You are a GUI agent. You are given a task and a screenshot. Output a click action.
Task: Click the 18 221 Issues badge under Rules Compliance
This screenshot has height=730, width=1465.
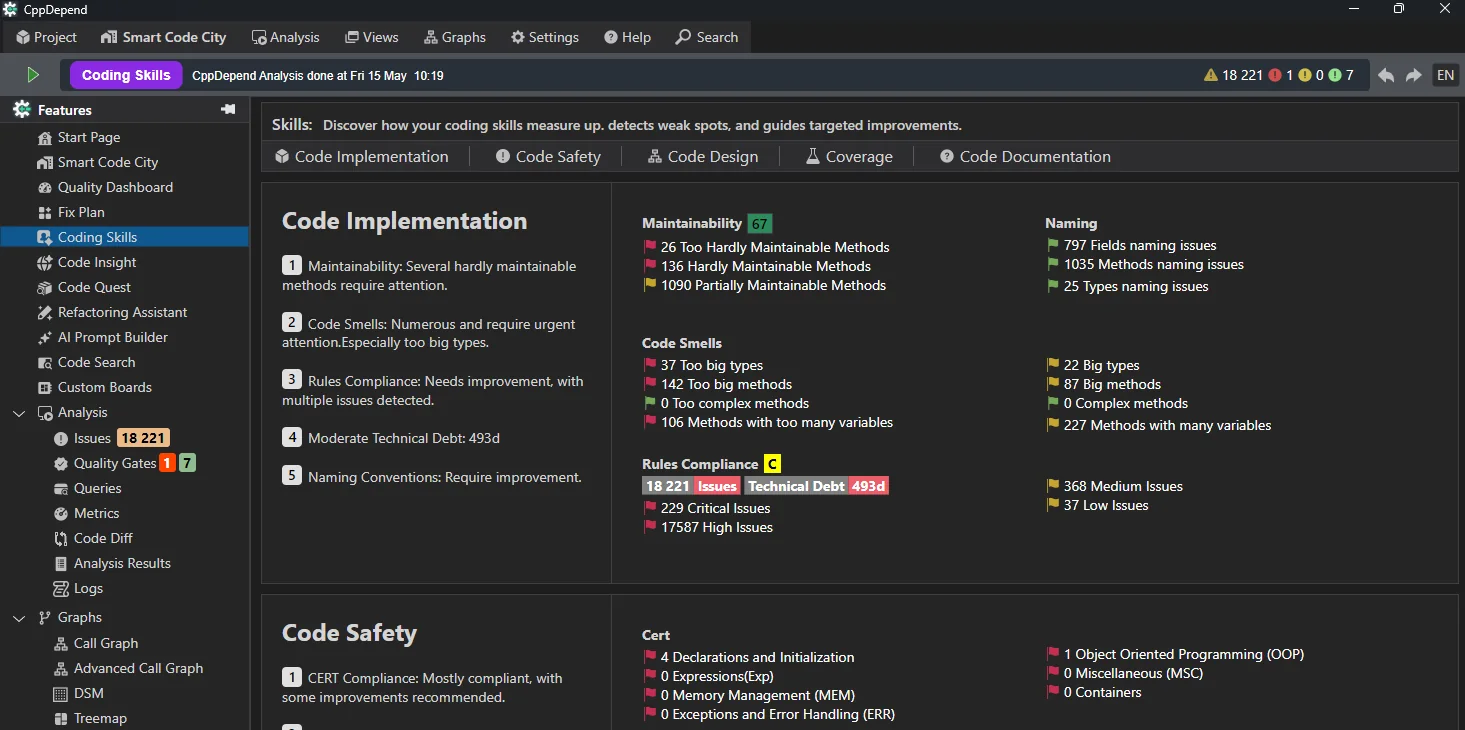click(x=691, y=486)
